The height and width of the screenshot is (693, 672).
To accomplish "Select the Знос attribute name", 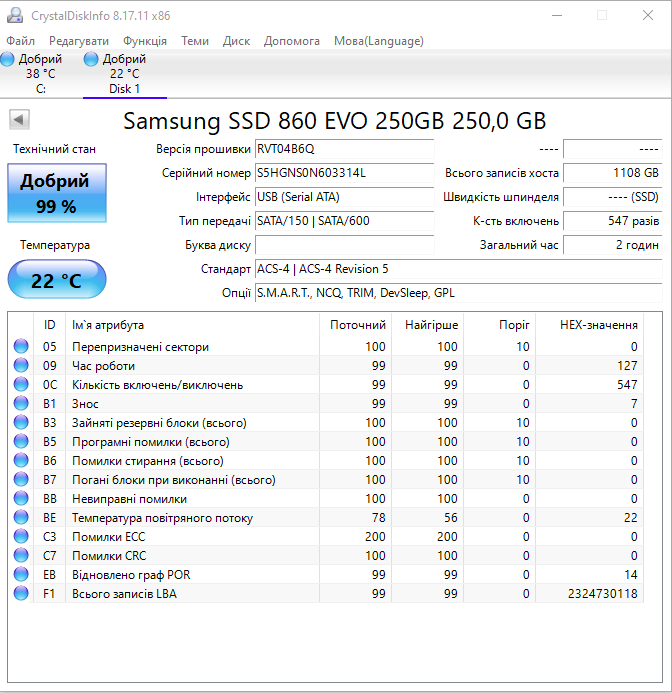I will (x=85, y=404).
